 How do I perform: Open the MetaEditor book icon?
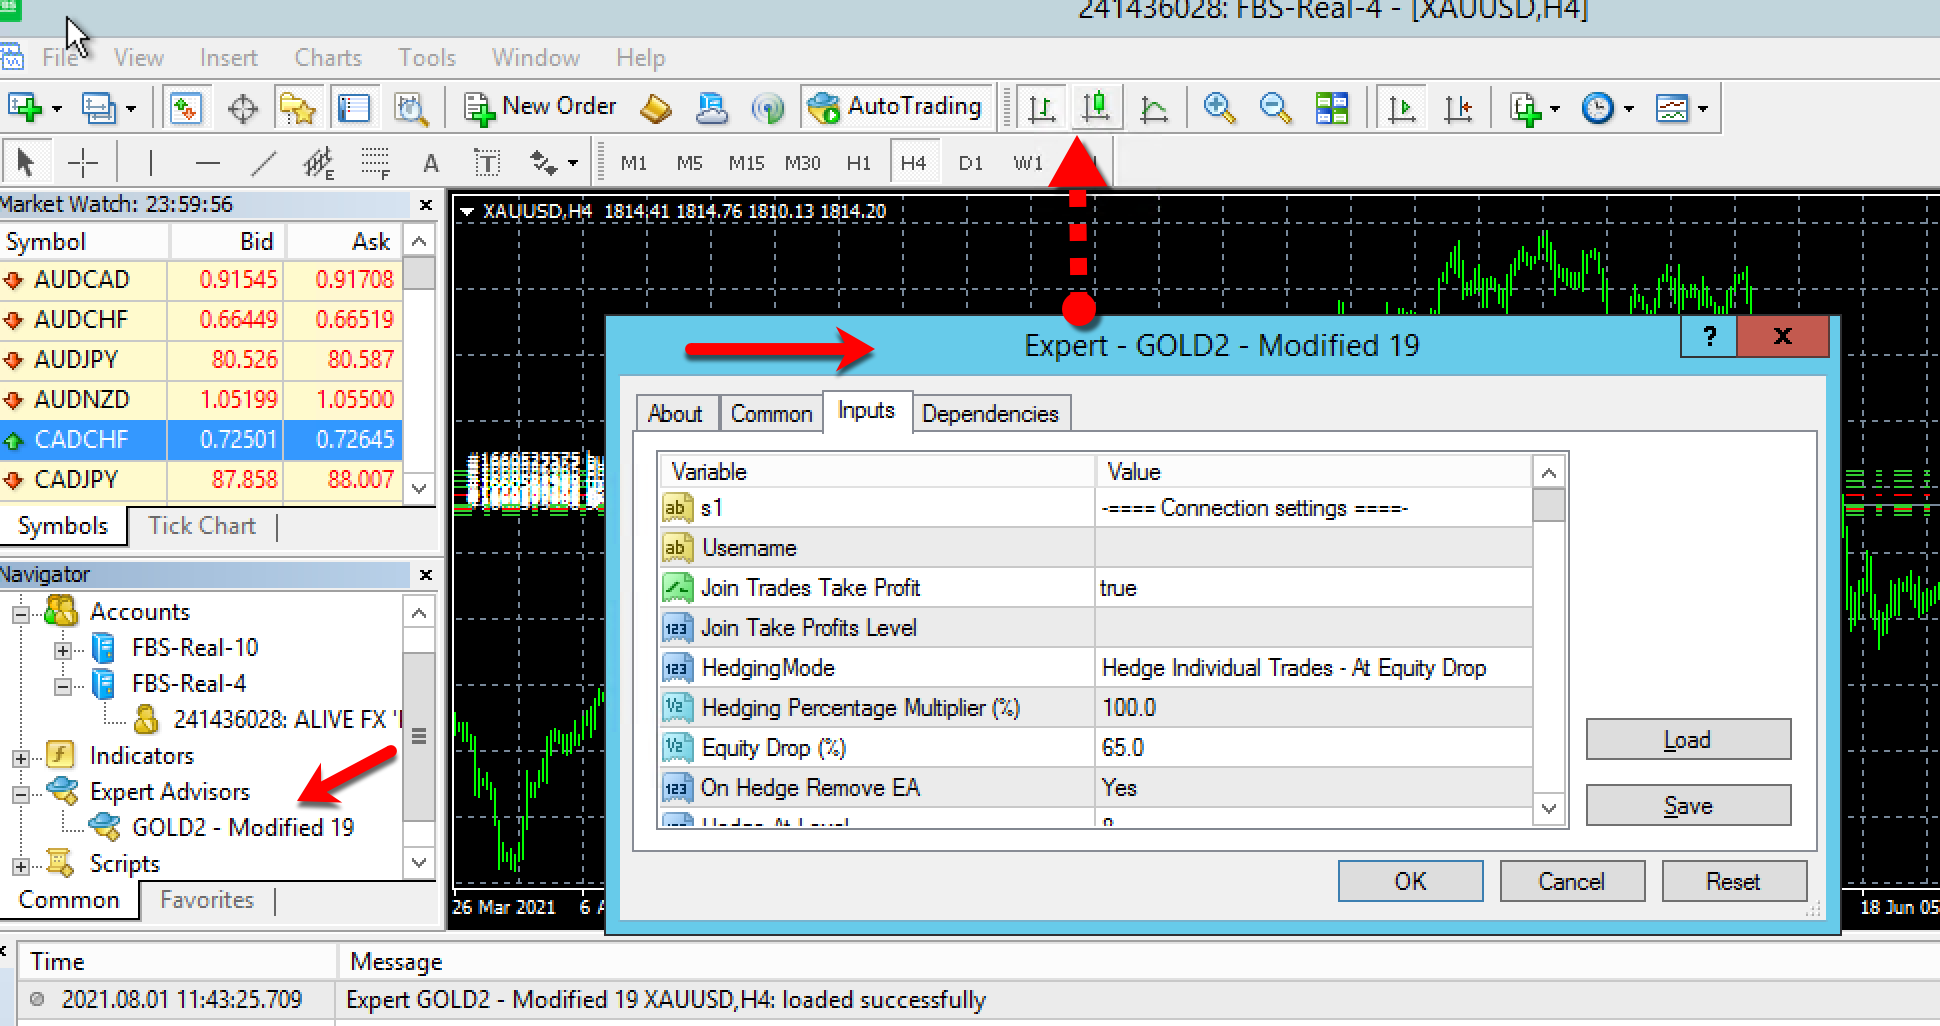click(655, 107)
